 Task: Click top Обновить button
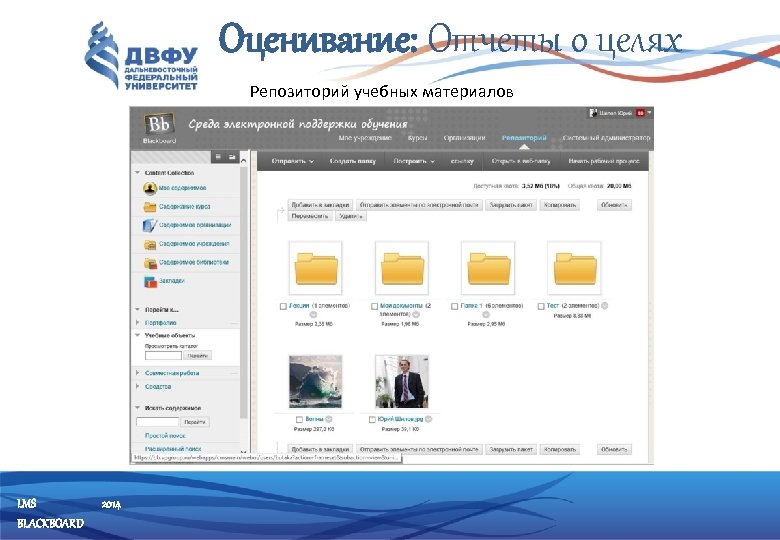tap(614, 205)
